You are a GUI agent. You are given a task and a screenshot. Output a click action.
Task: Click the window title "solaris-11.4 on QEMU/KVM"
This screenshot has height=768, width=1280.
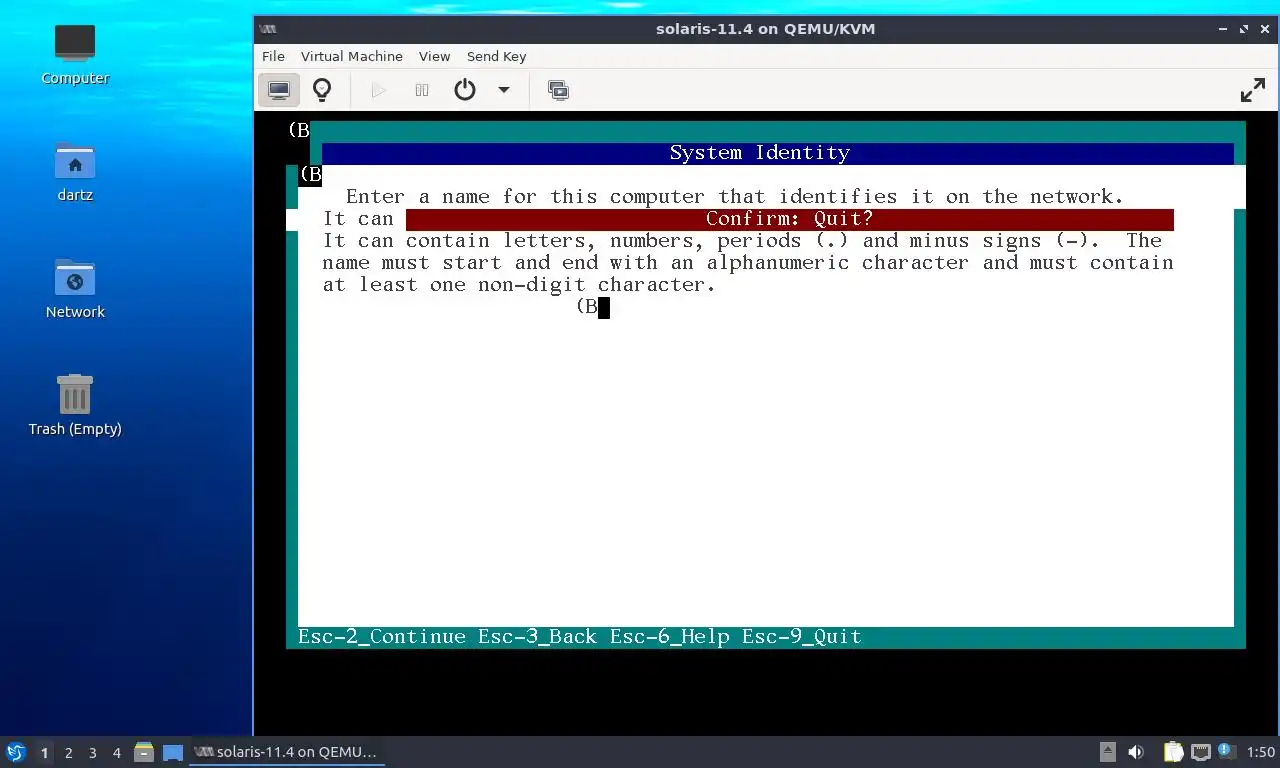(765, 29)
